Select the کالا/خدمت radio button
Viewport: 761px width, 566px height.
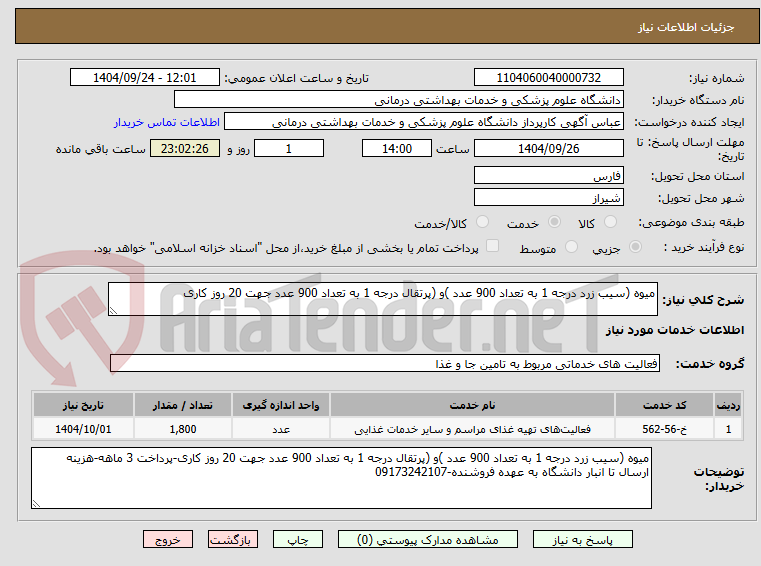tap(482, 222)
